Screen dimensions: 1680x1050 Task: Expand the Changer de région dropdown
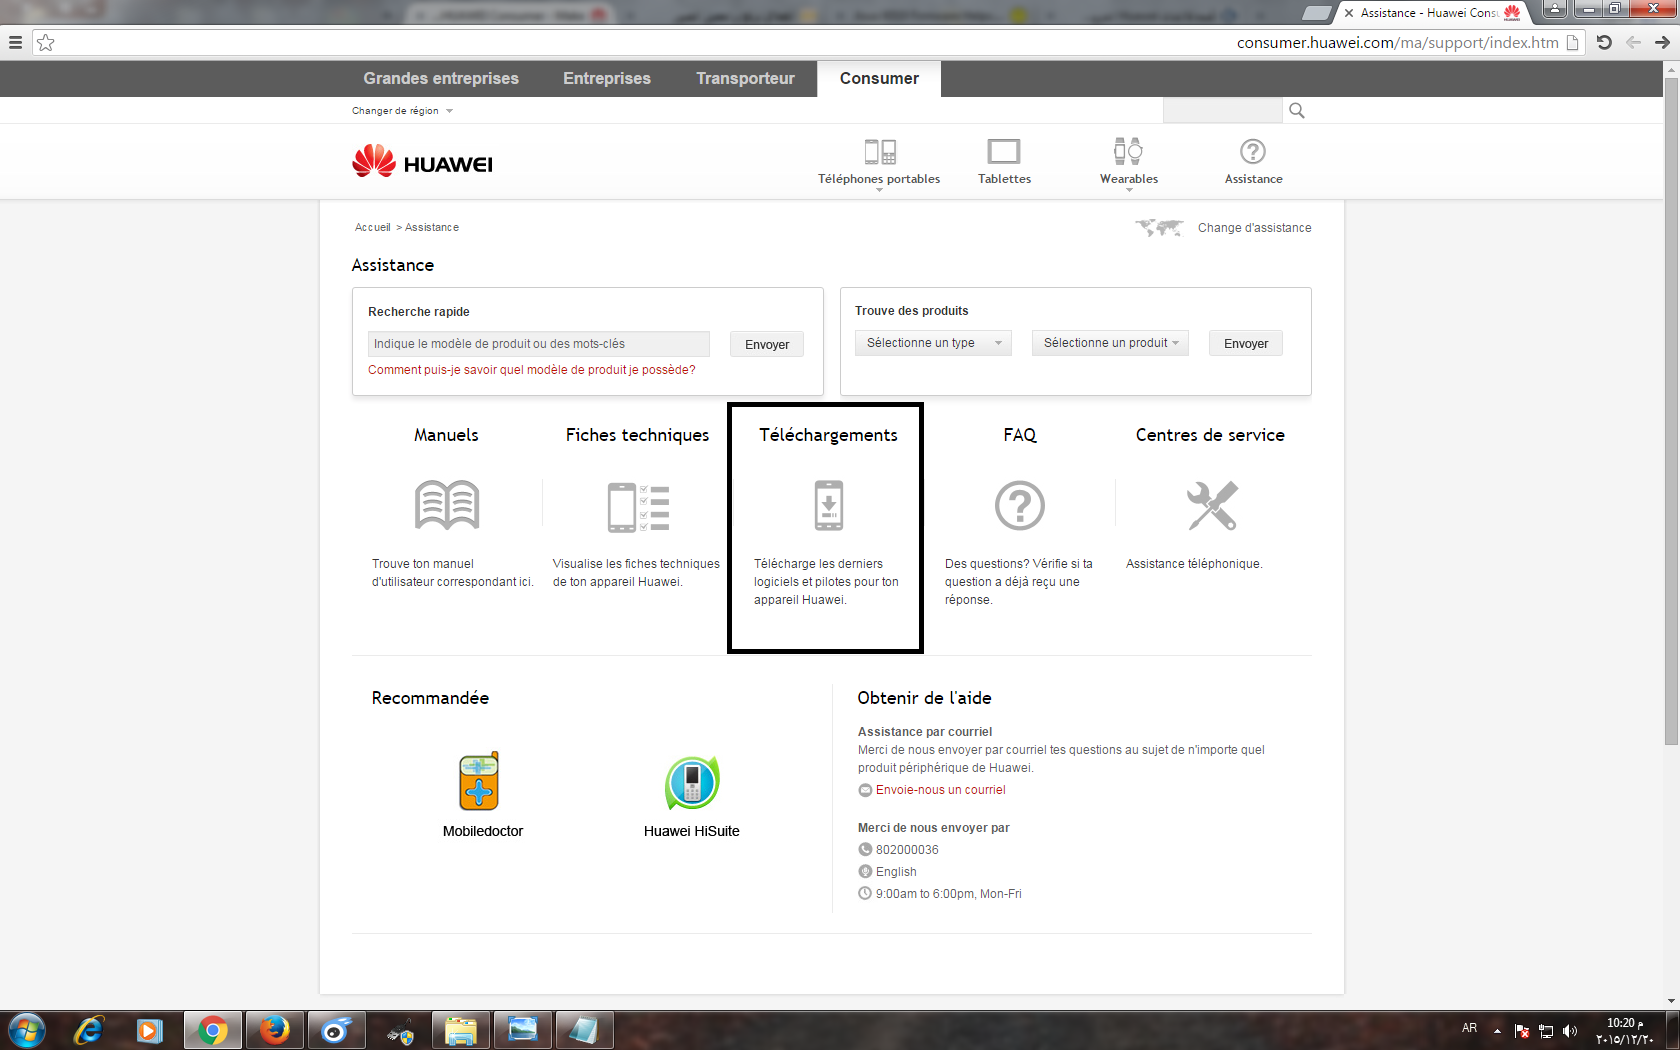click(402, 111)
